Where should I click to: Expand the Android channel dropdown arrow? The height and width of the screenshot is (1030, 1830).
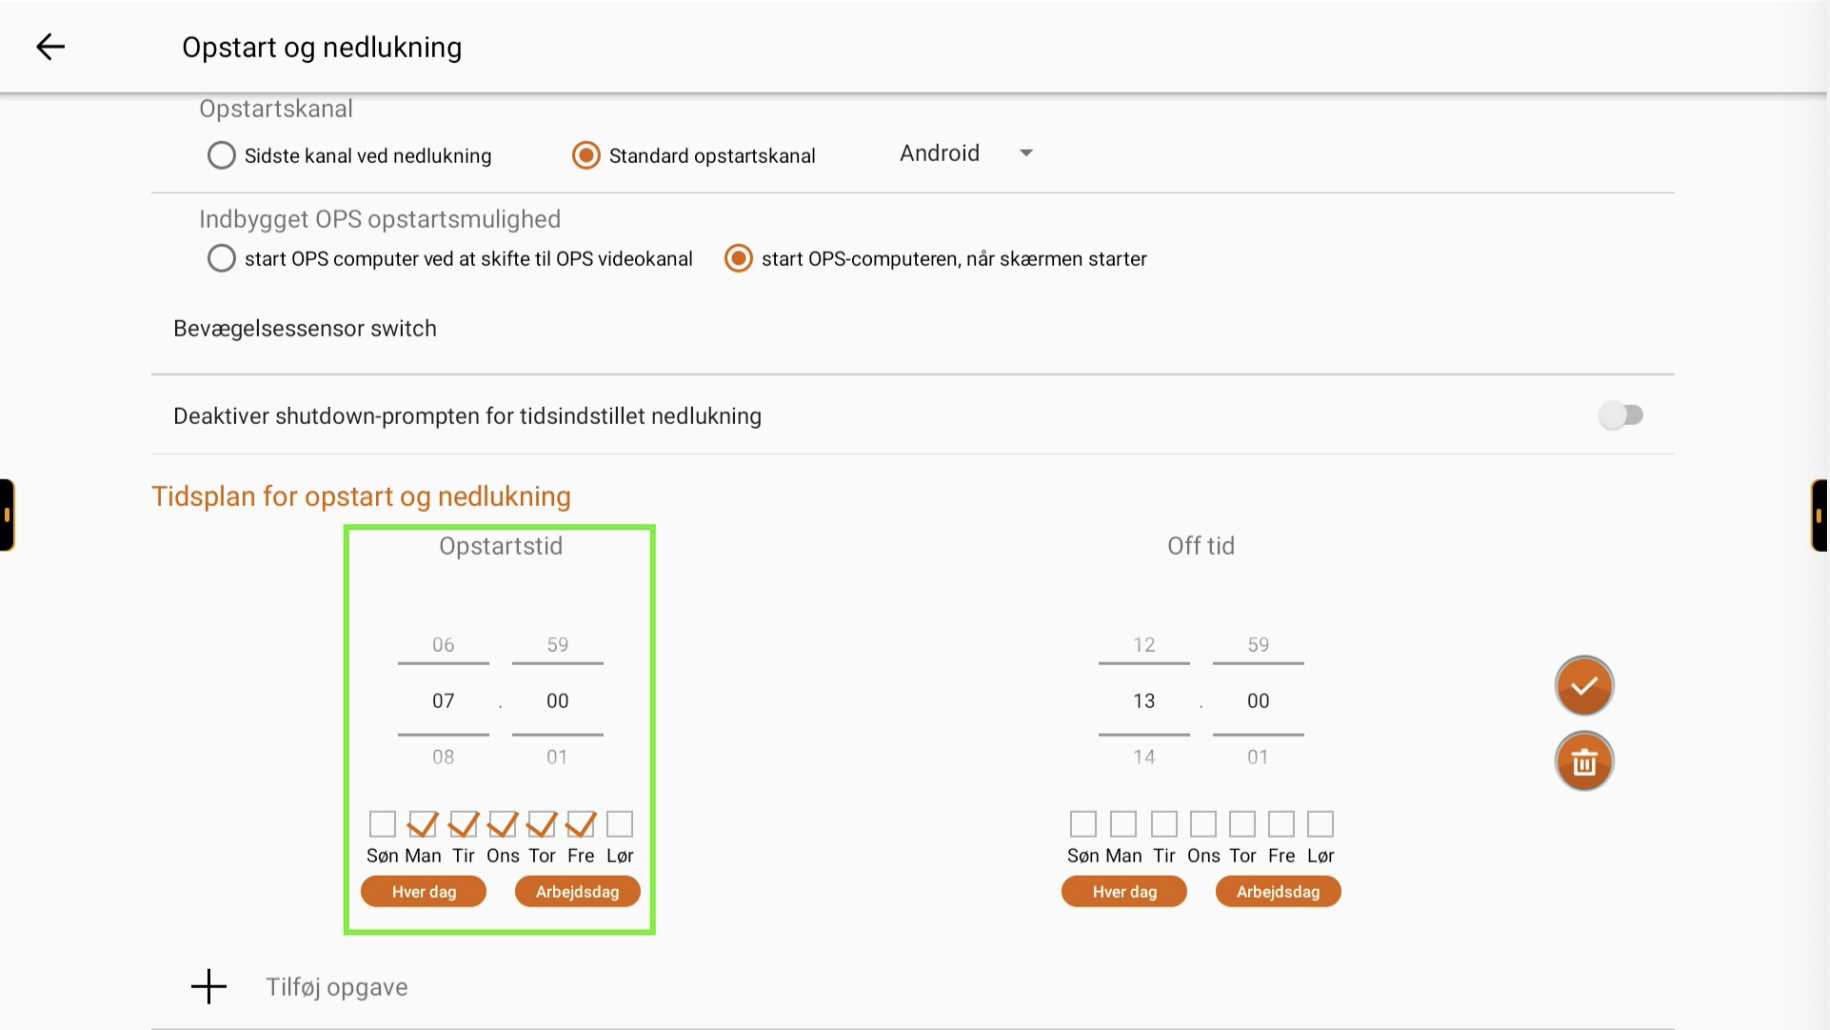point(1026,153)
